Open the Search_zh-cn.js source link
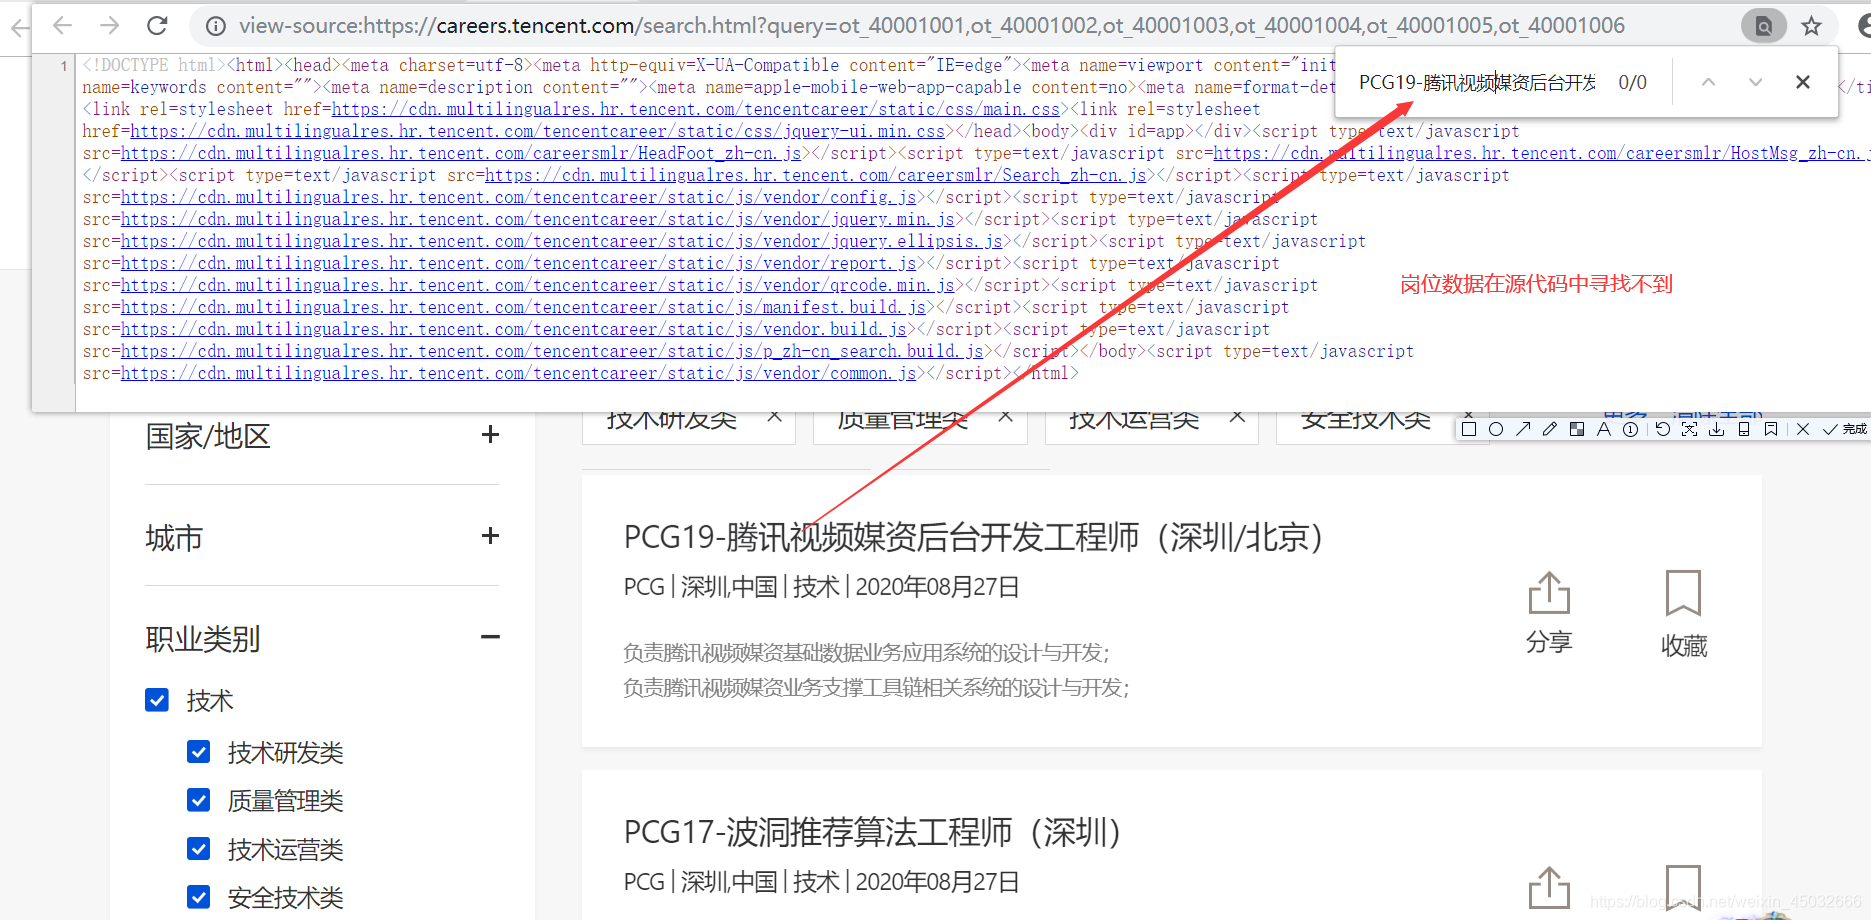The height and width of the screenshot is (920, 1871). tap(816, 175)
